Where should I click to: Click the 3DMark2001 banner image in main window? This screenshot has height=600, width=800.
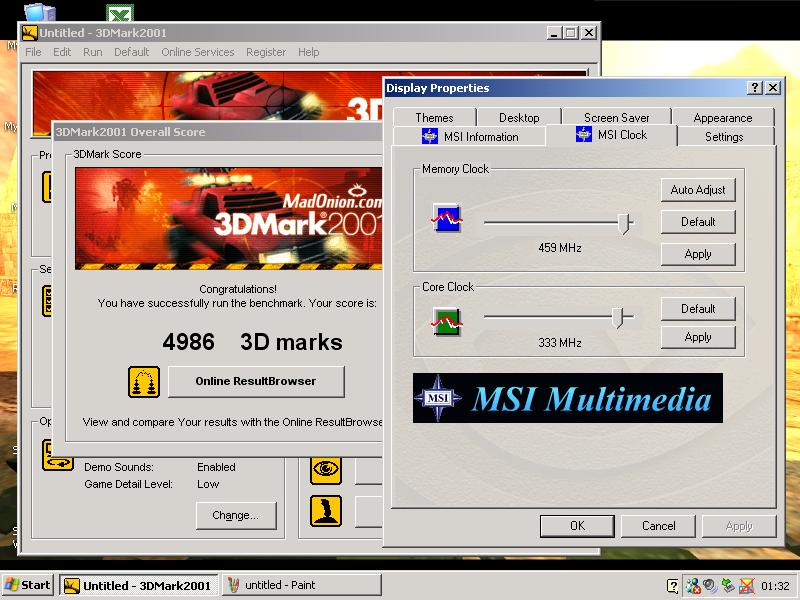tap(207, 96)
